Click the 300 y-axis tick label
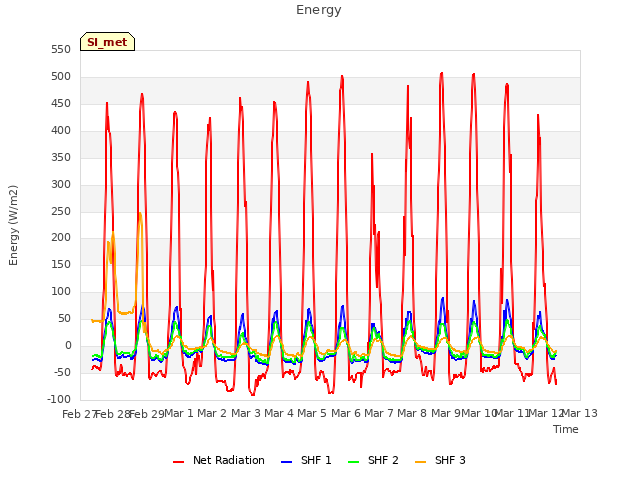Image resolution: width=640 pixels, height=480 pixels. coord(61,184)
